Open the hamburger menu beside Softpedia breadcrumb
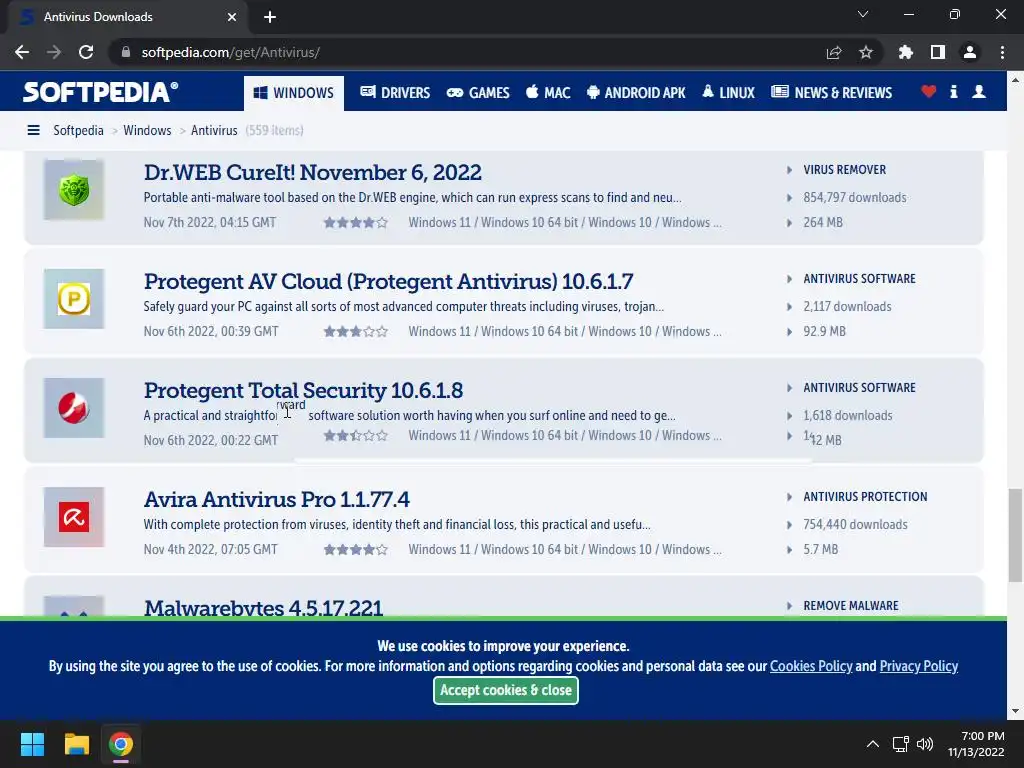Viewport: 1024px width, 768px height. pyautogui.click(x=33, y=131)
